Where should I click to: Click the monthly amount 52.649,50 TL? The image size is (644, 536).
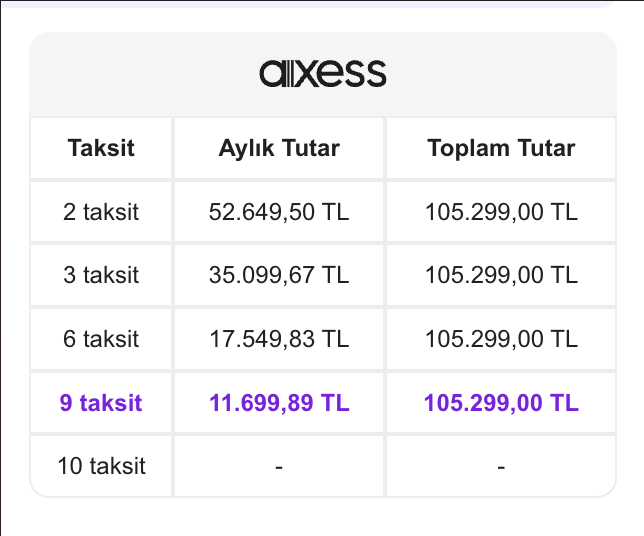point(279,212)
